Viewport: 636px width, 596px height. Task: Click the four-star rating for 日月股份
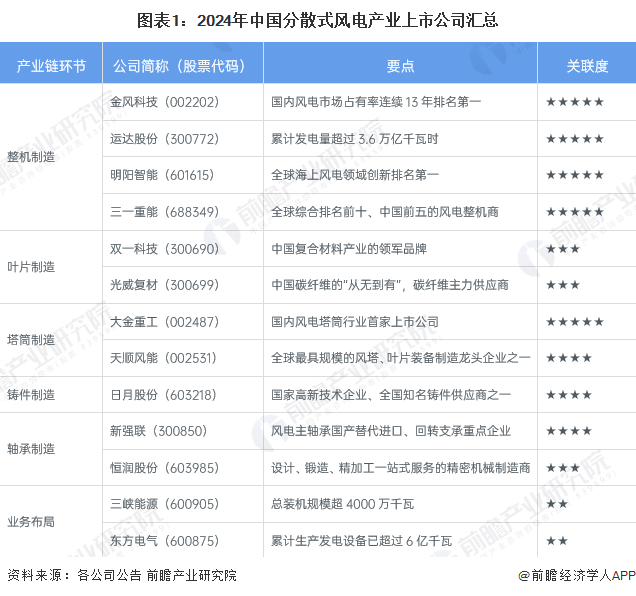pyautogui.click(x=569, y=395)
